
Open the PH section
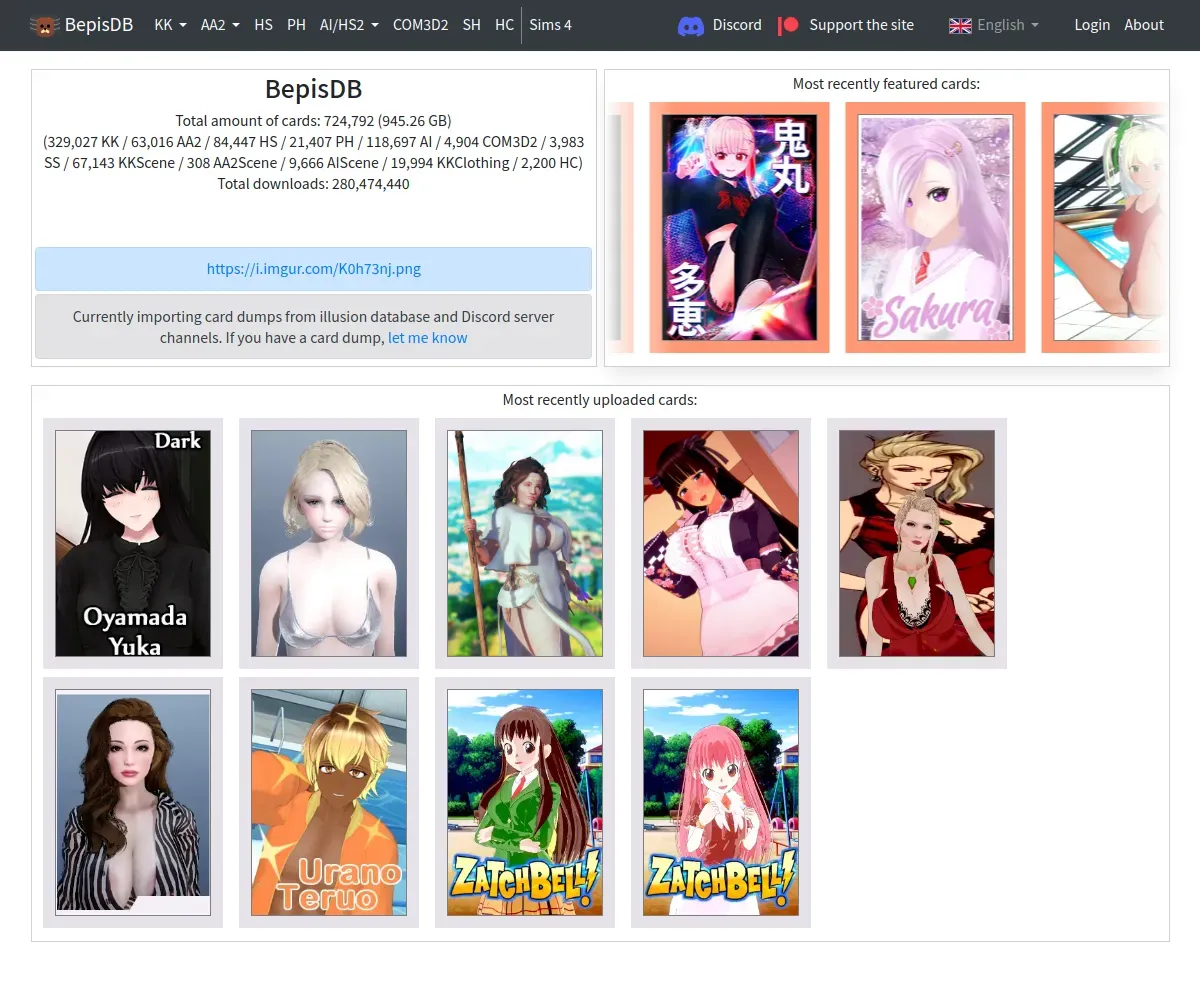tap(296, 25)
